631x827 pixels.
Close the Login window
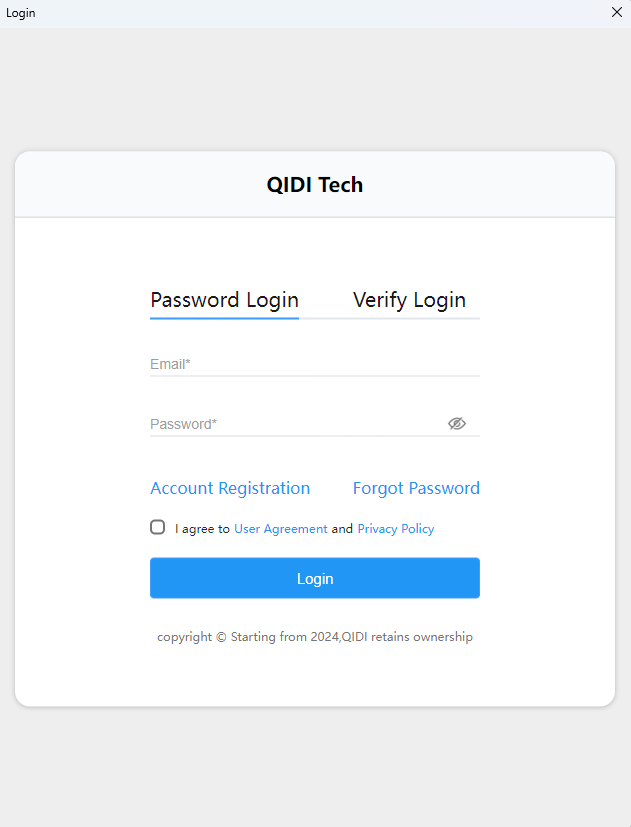click(617, 12)
